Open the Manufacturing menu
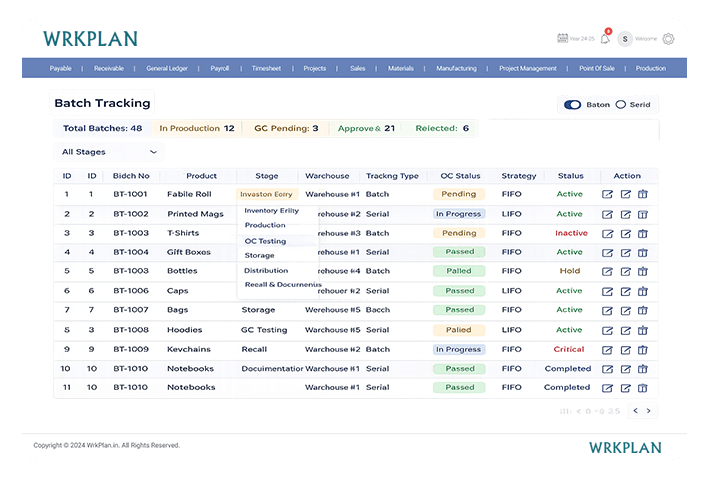 [456, 68]
